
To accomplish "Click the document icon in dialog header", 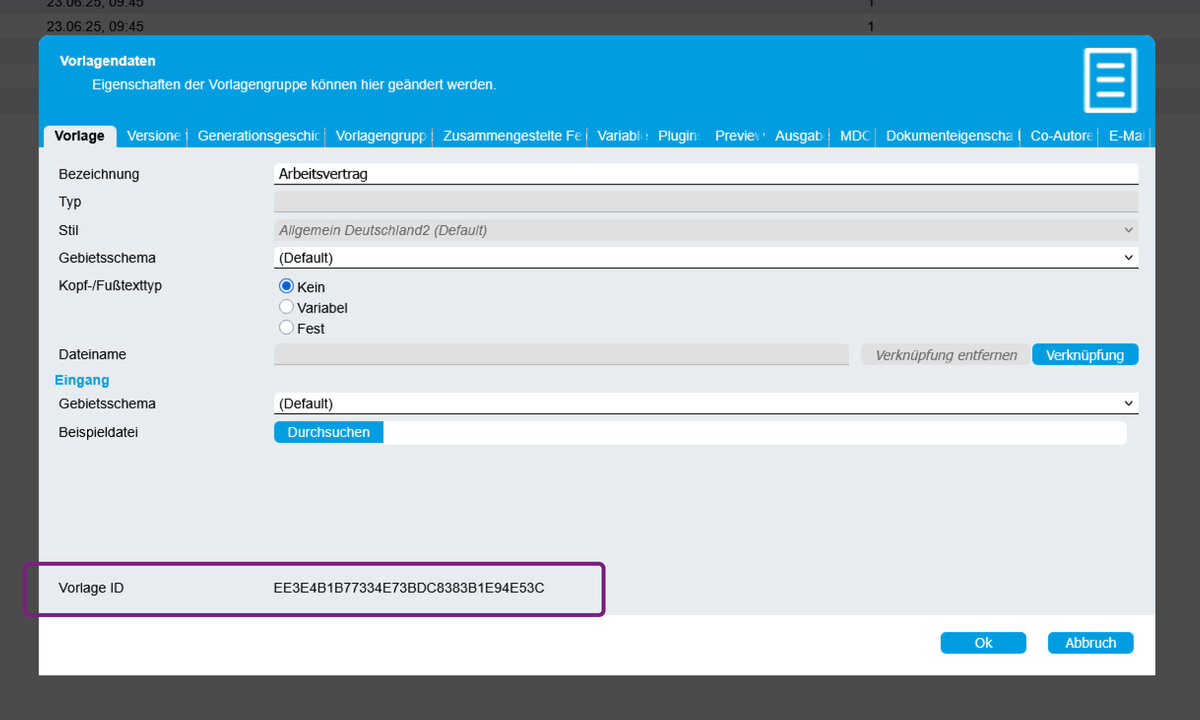I will [1110, 79].
